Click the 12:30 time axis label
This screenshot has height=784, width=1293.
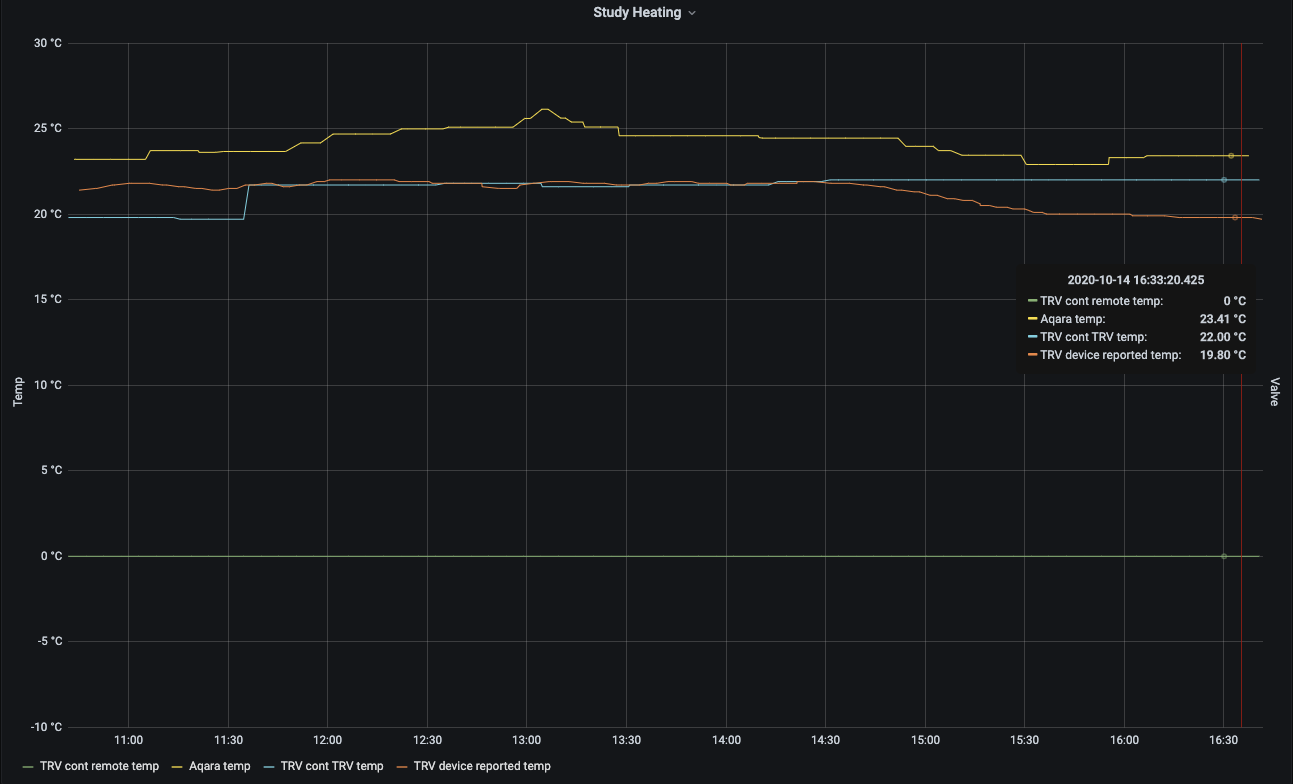tap(427, 741)
